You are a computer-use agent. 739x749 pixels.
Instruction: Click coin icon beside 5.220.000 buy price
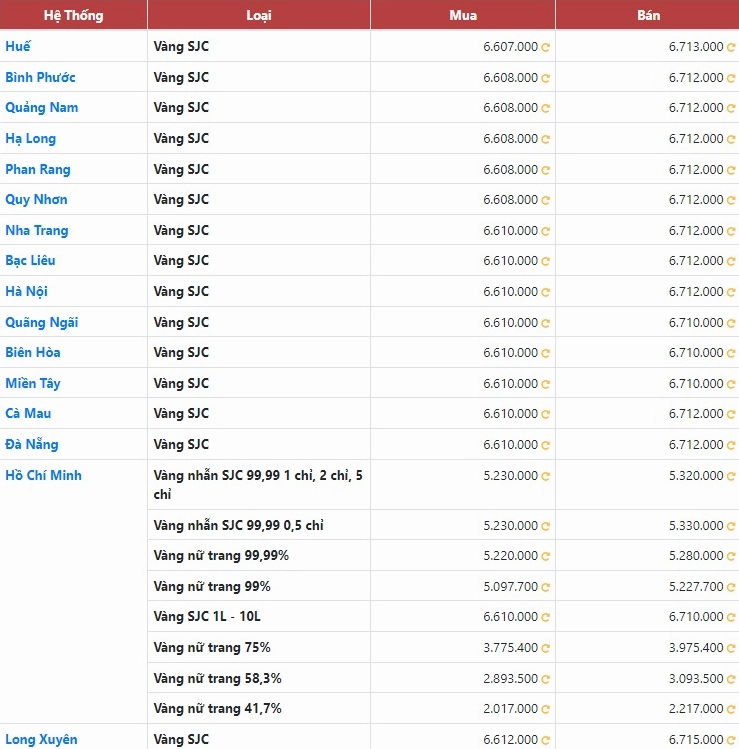pos(545,556)
